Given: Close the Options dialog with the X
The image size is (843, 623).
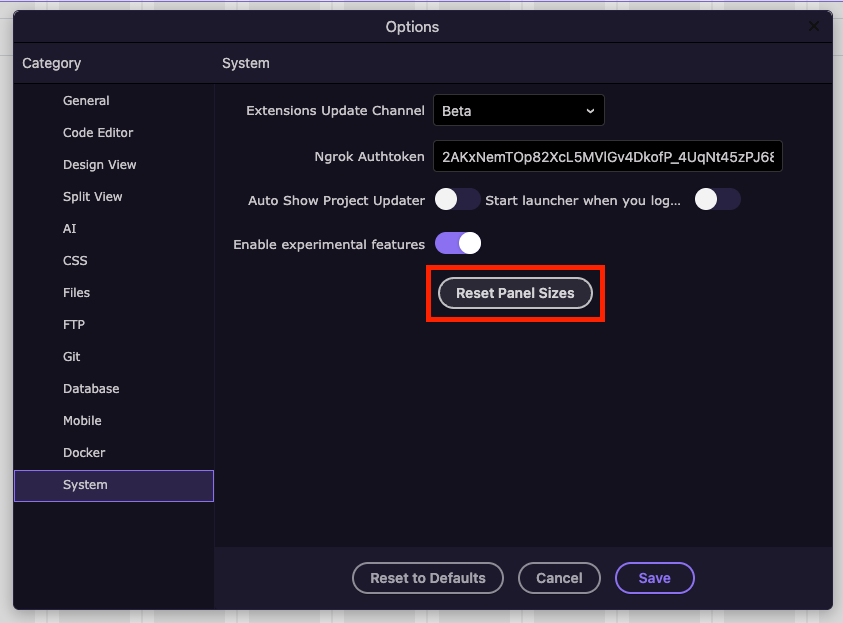Looking at the screenshot, I should pyautogui.click(x=814, y=26).
